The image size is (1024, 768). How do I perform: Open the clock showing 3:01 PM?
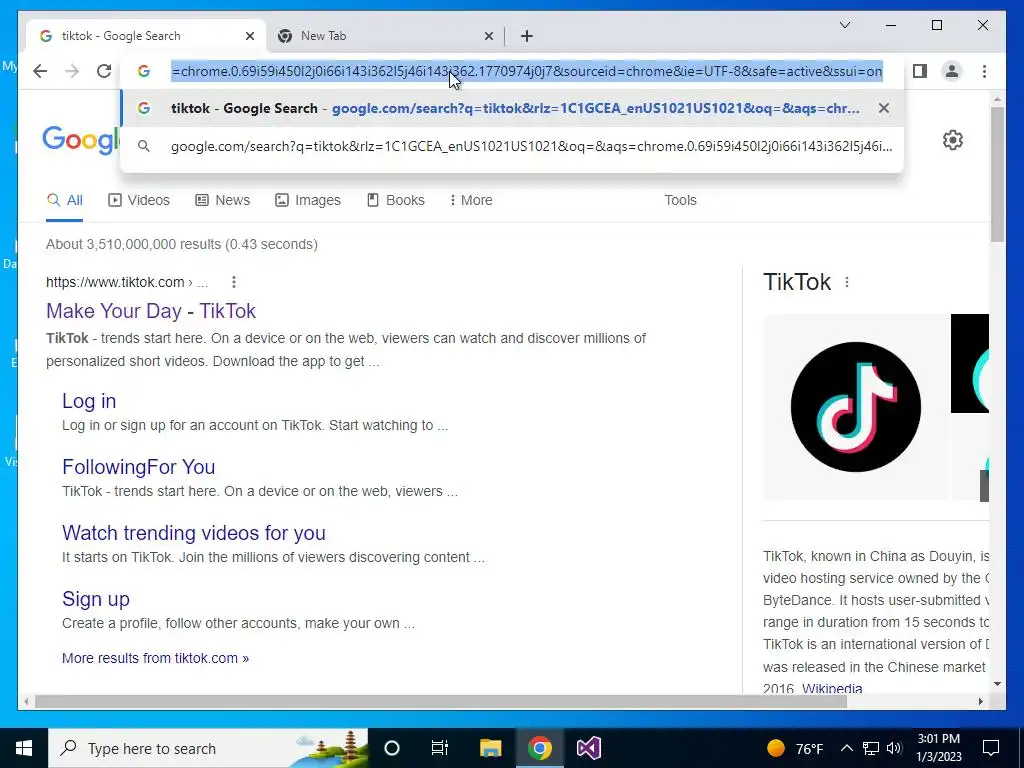[x=939, y=748]
